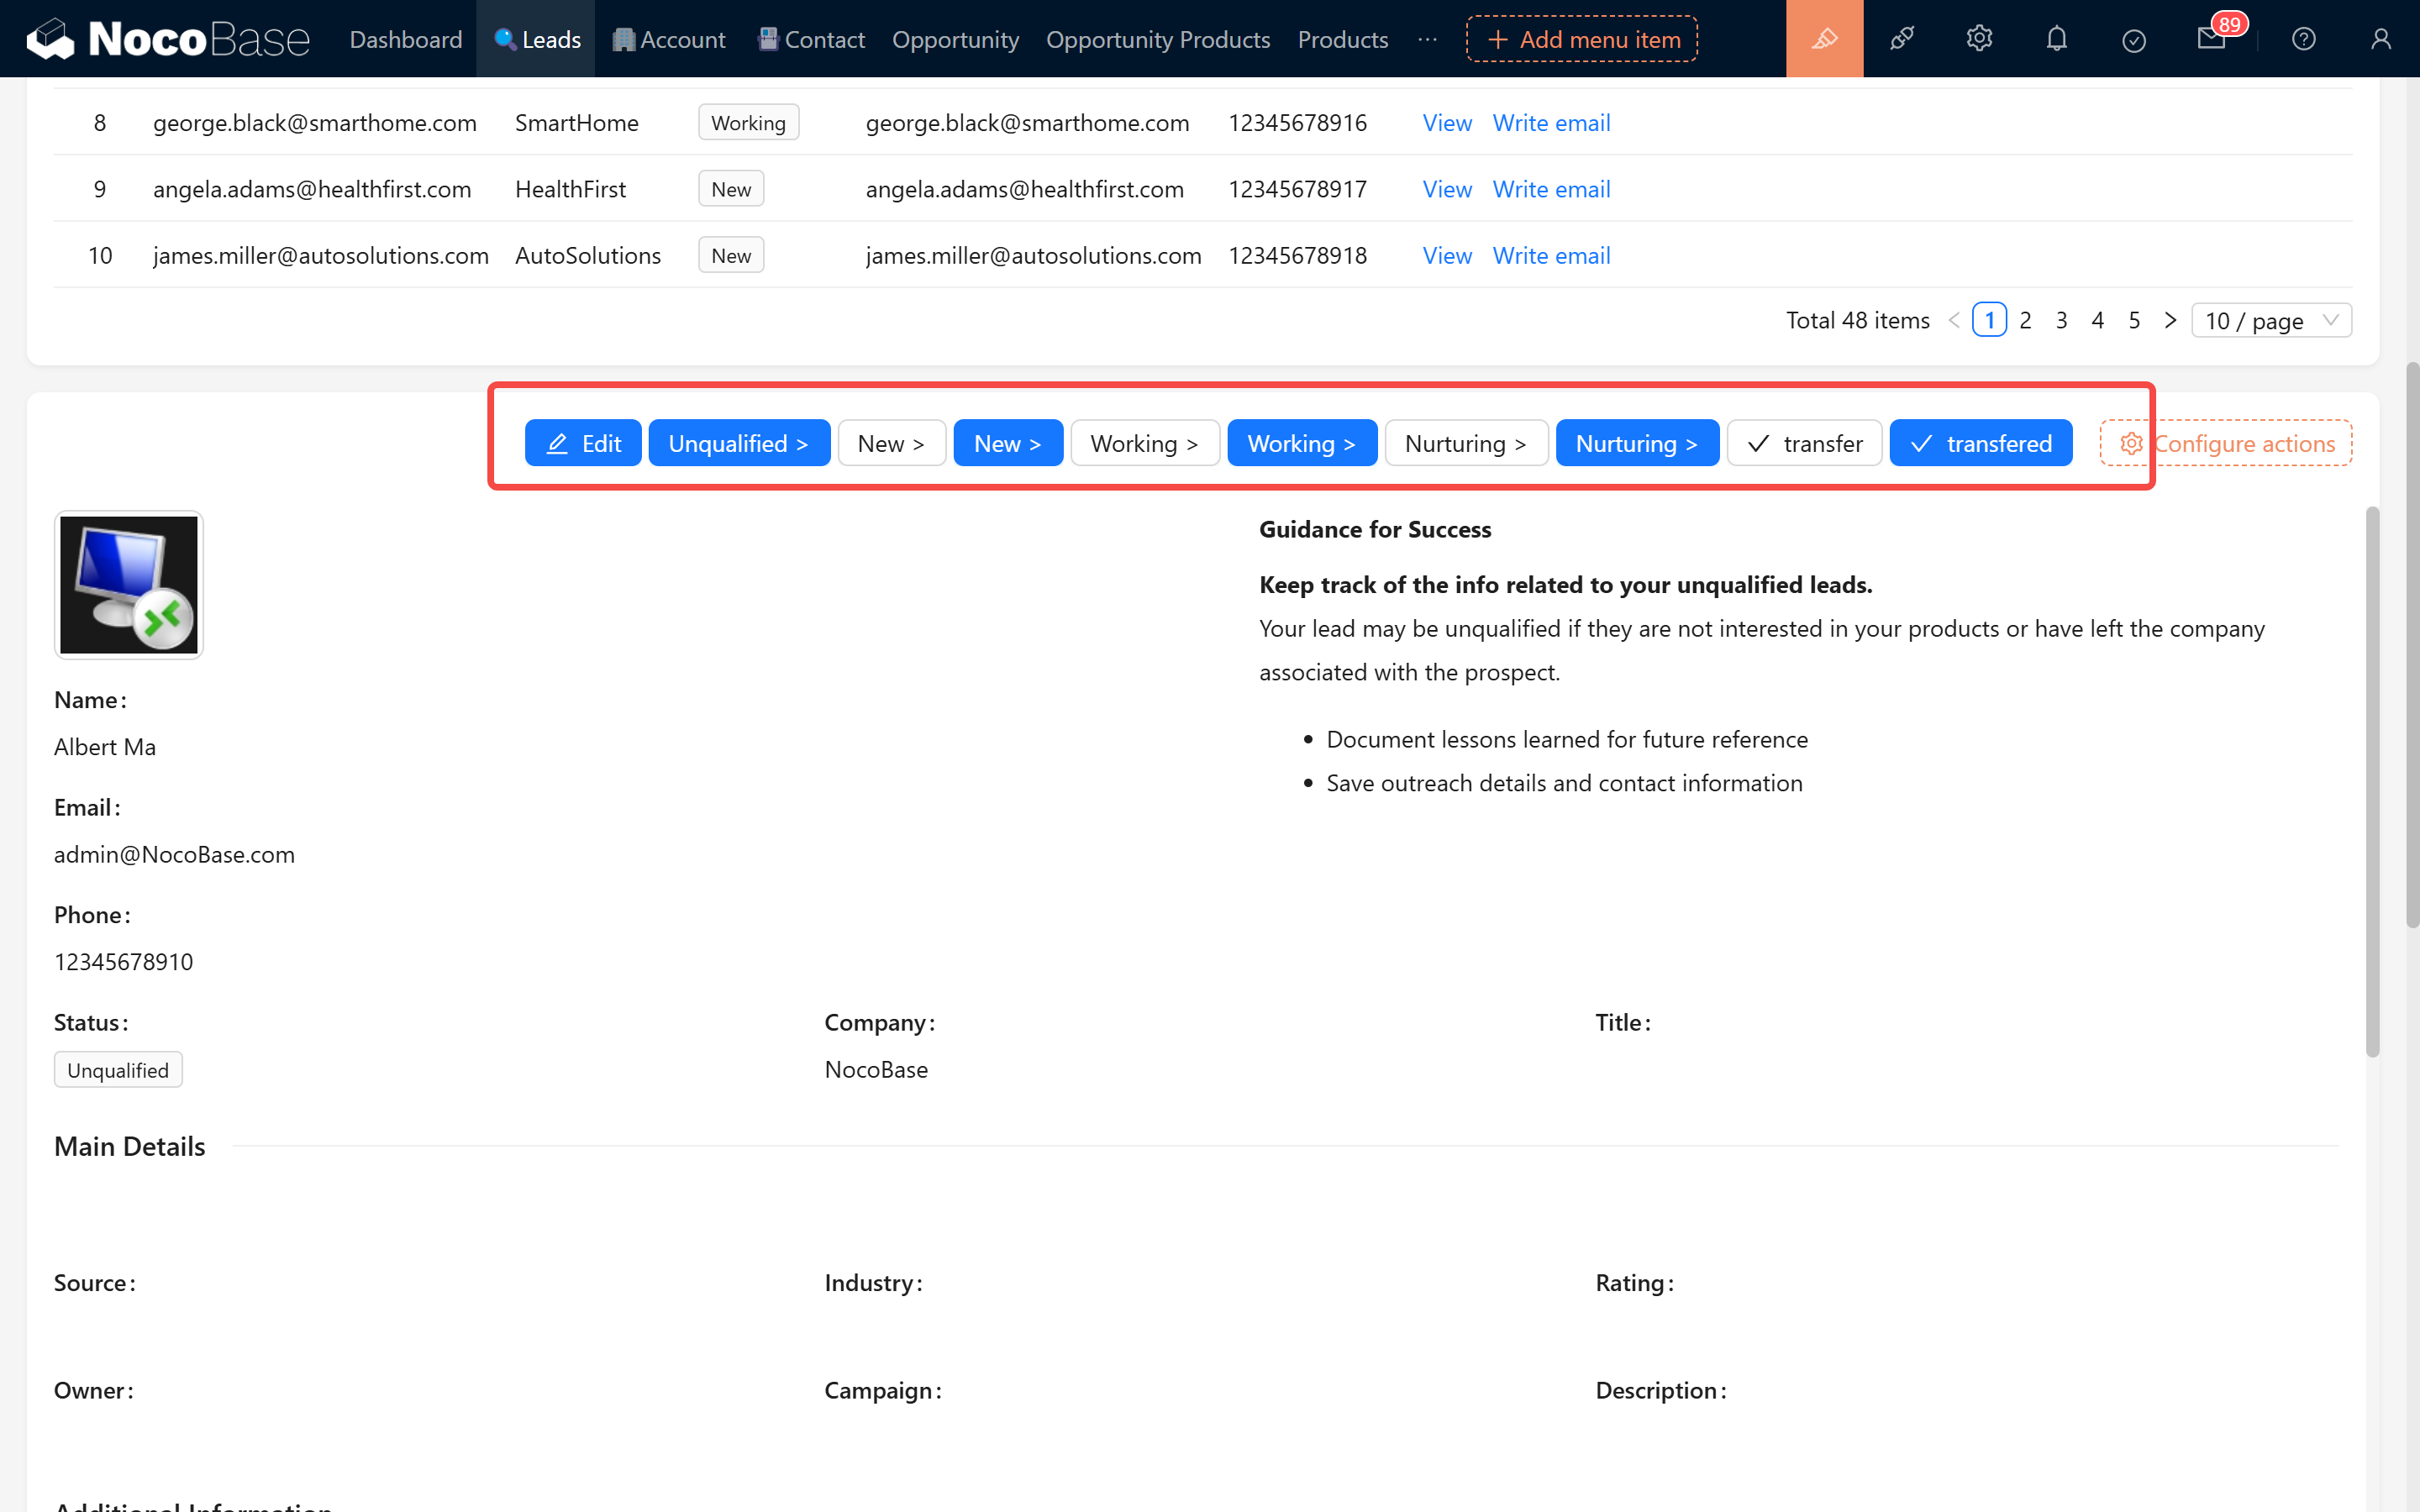This screenshot has height=1512, width=2420.
Task: Open mail inbox with 89 badge
Action: click(2211, 39)
